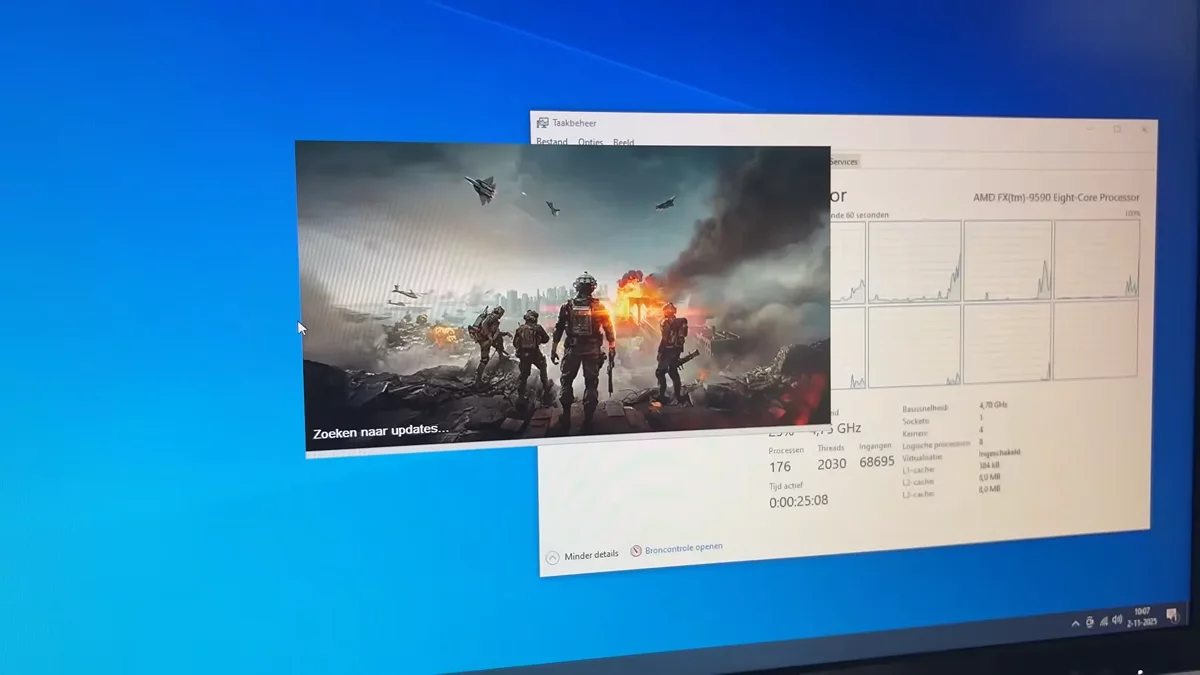Click the Broncontrole gauge icon

click(636, 550)
